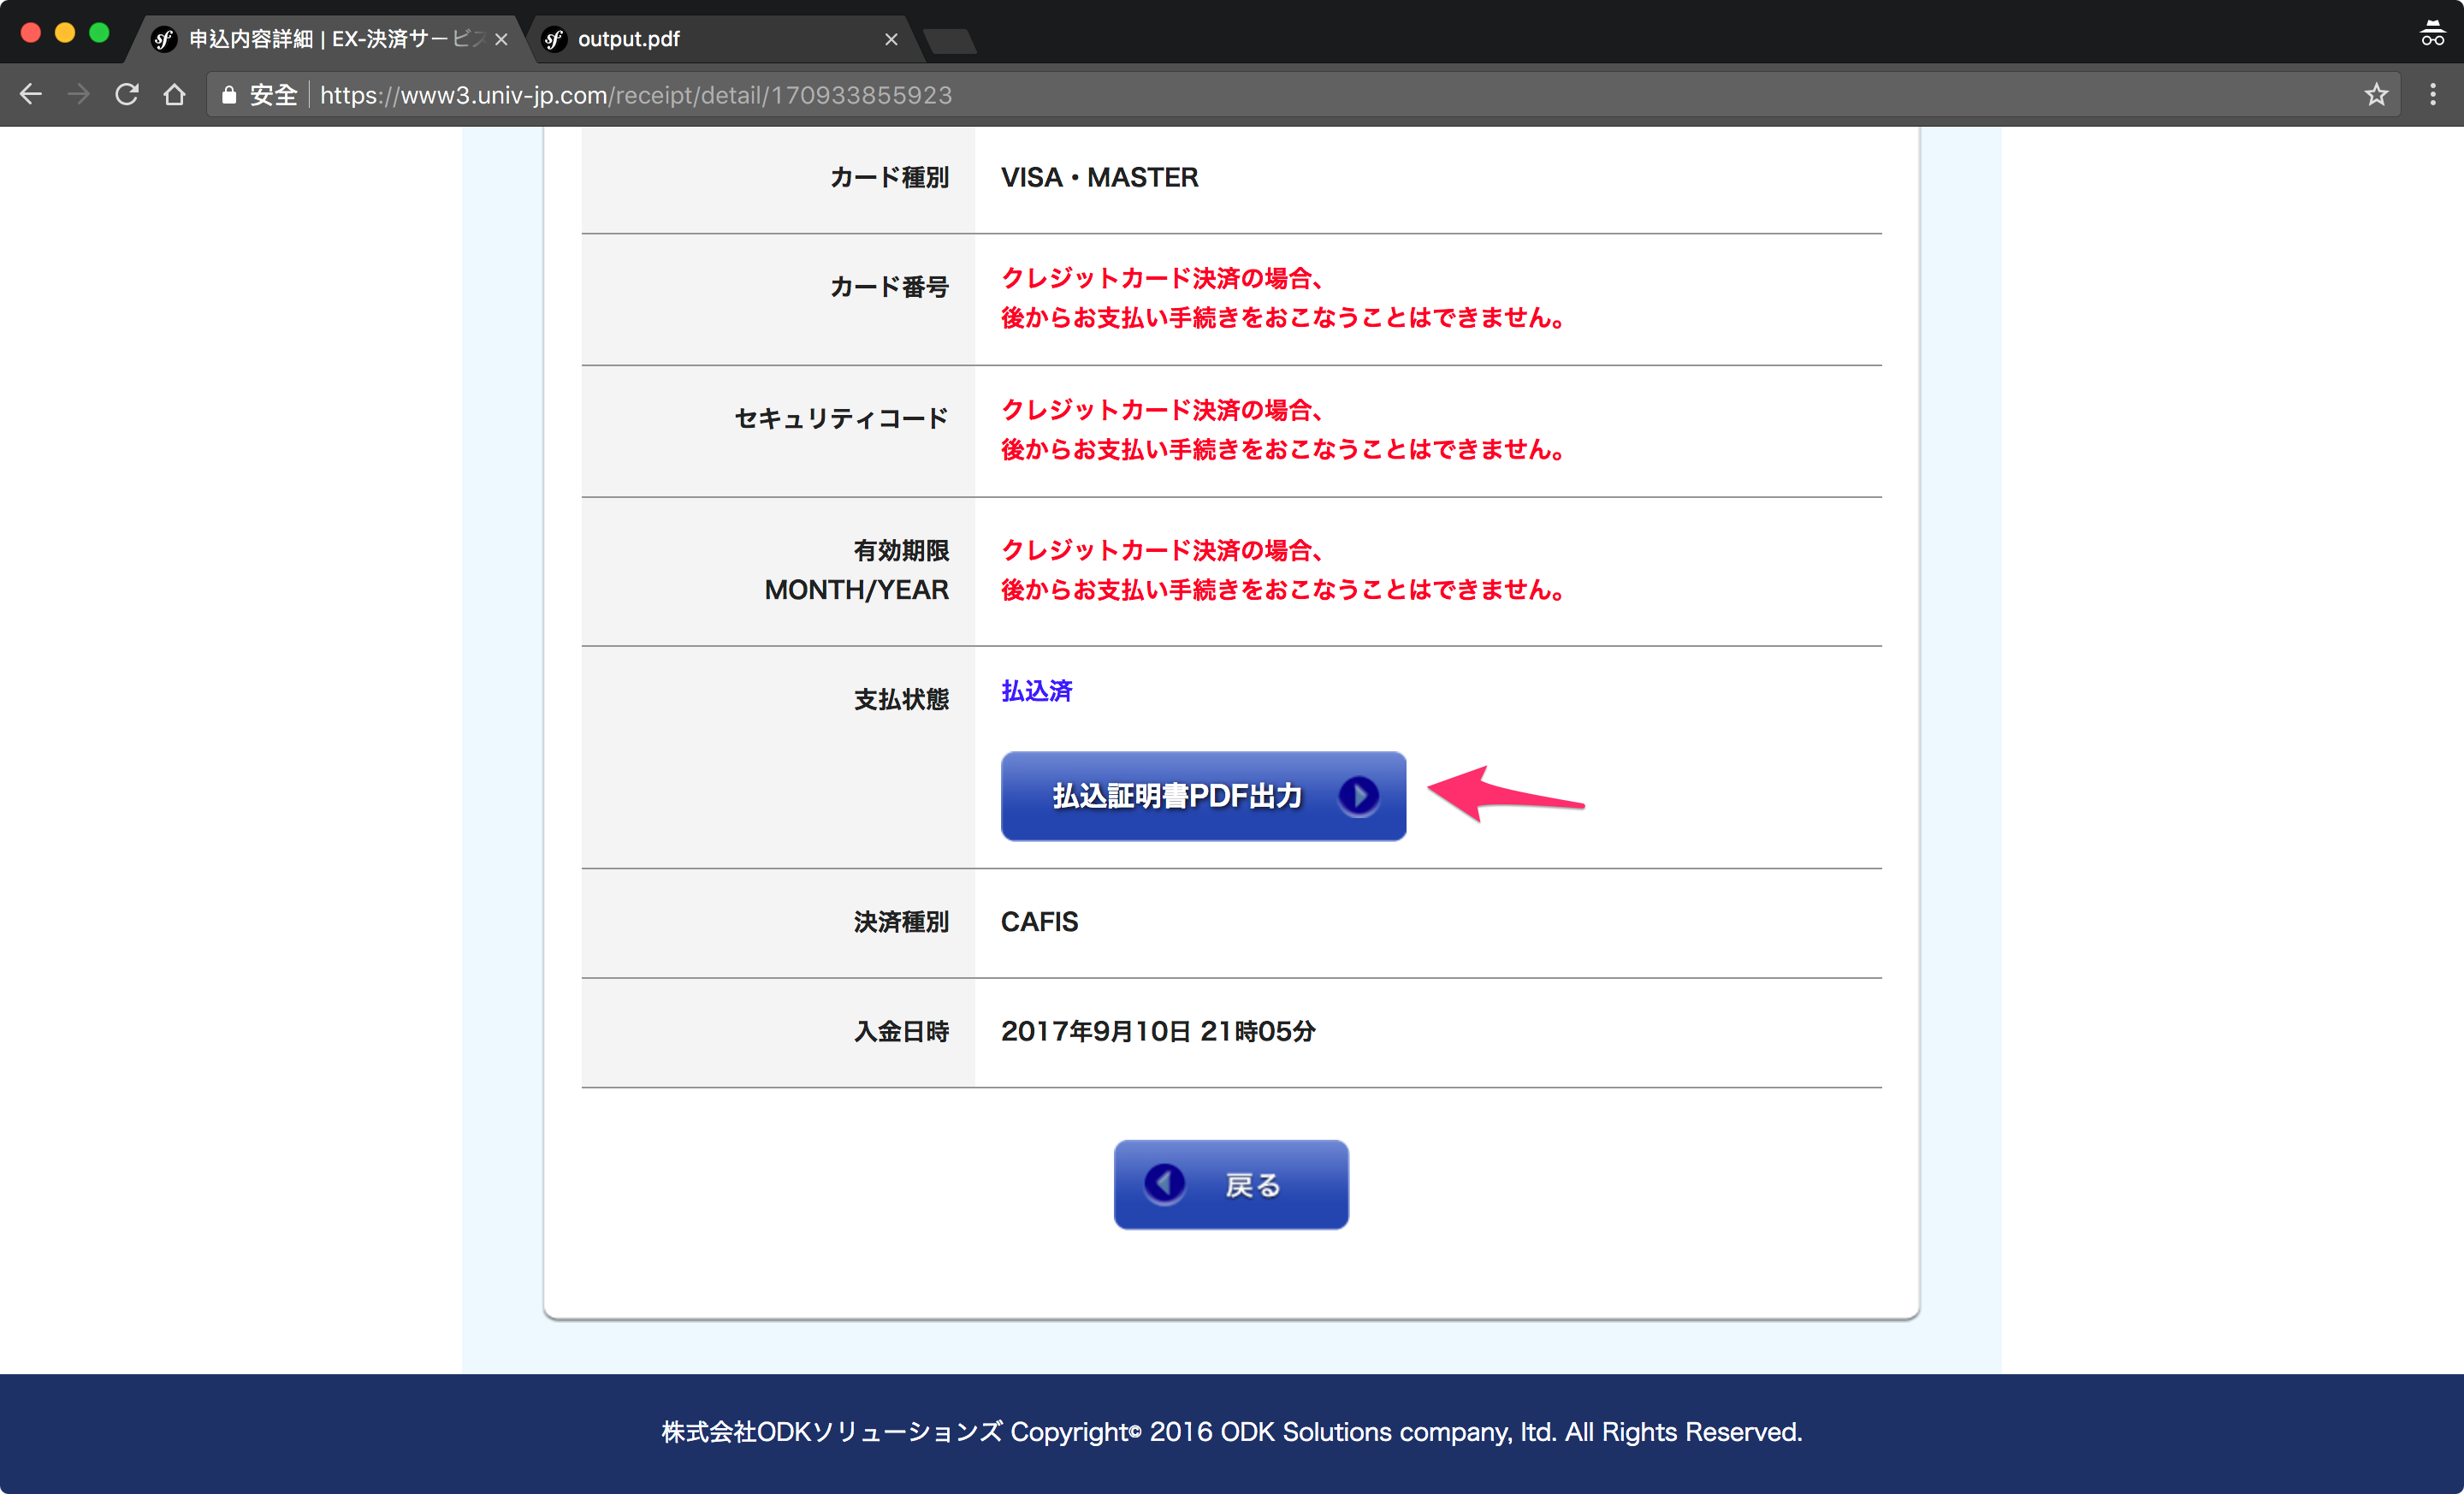Close the 申込内容詳細 tab
Image resolution: width=2464 pixels, height=1494 pixels.
[x=501, y=39]
